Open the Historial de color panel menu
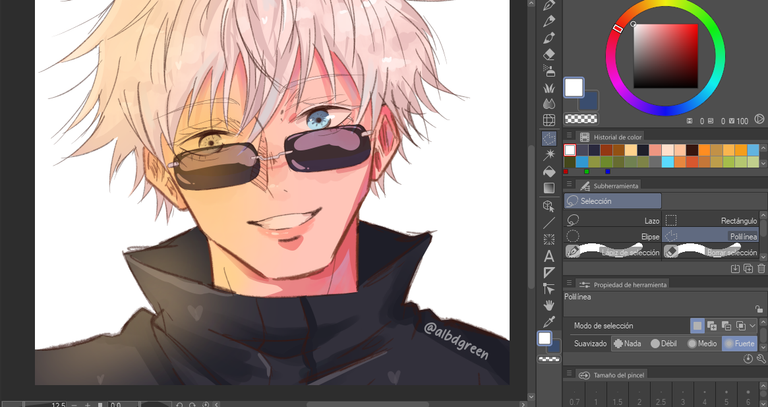The width and height of the screenshot is (768, 407). [x=569, y=136]
